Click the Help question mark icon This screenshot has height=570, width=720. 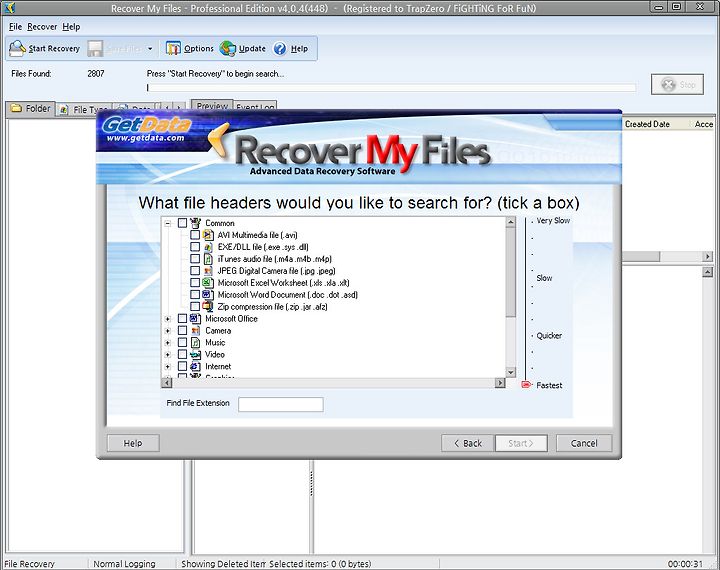[x=280, y=48]
